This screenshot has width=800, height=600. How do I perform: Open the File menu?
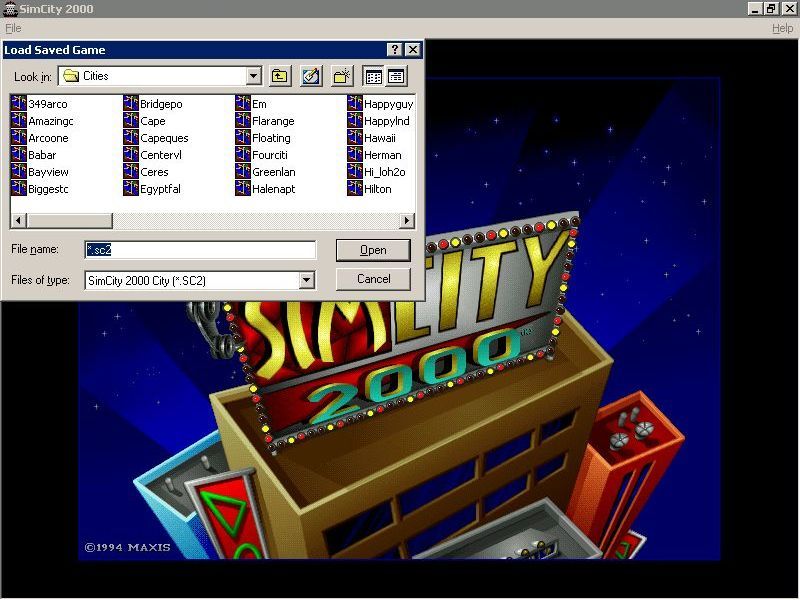(x=13, y=28)
